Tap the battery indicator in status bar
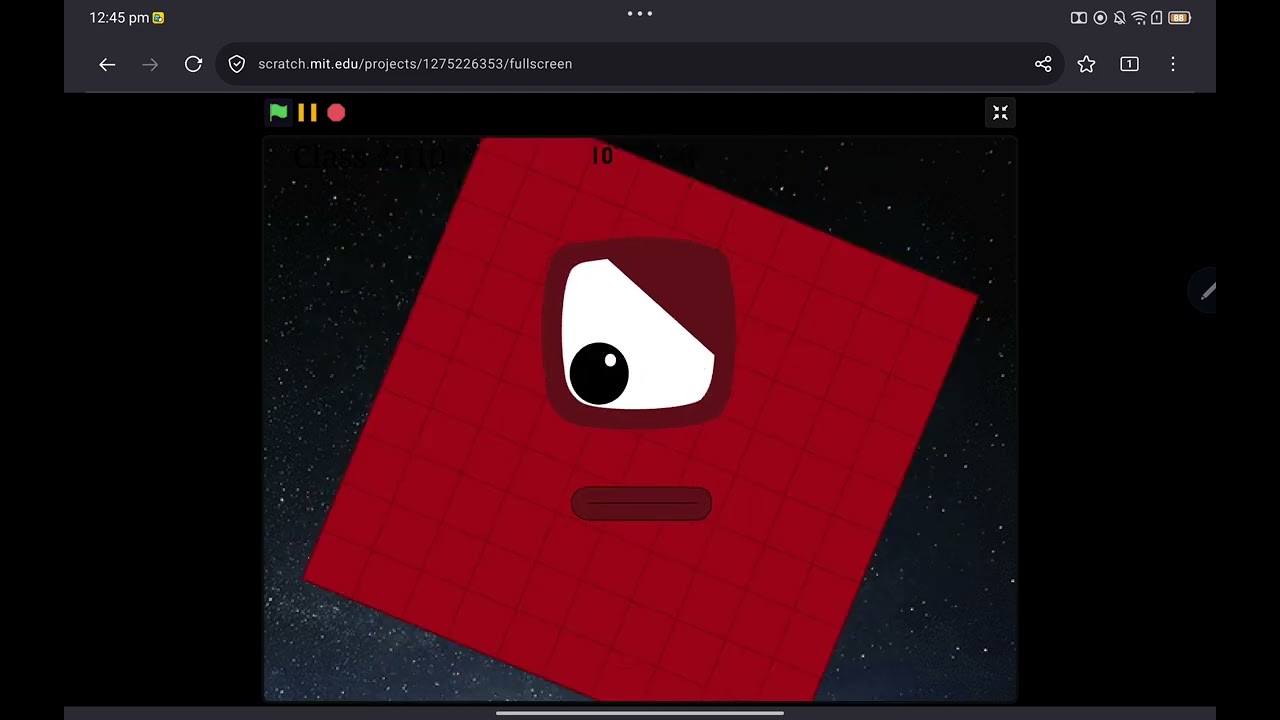This screenshot has width=1280, height=720. tap(1179, 18)
